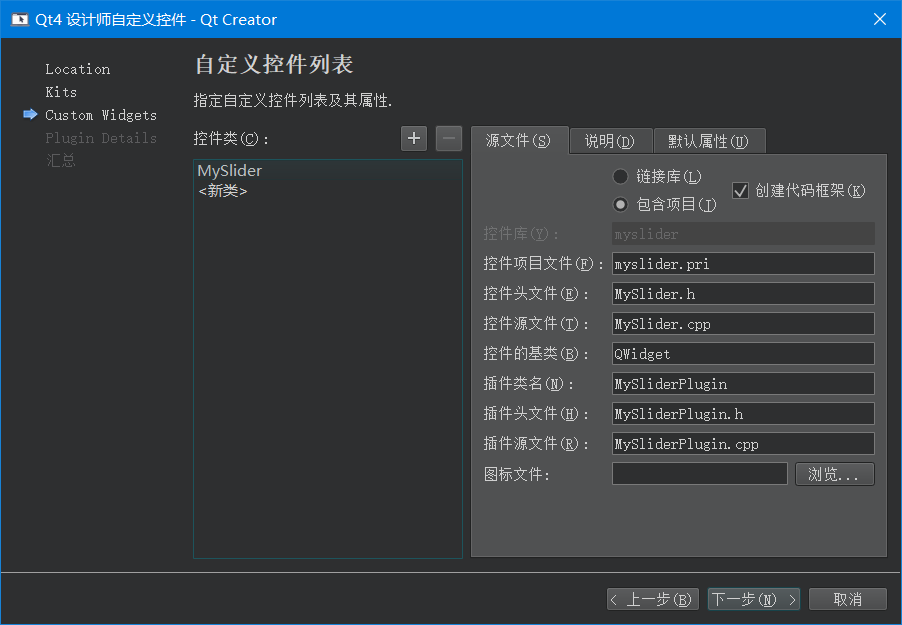
Task: Select the 链接库(L) radio option
Action: pyautogui.click(x=620, y=177)
